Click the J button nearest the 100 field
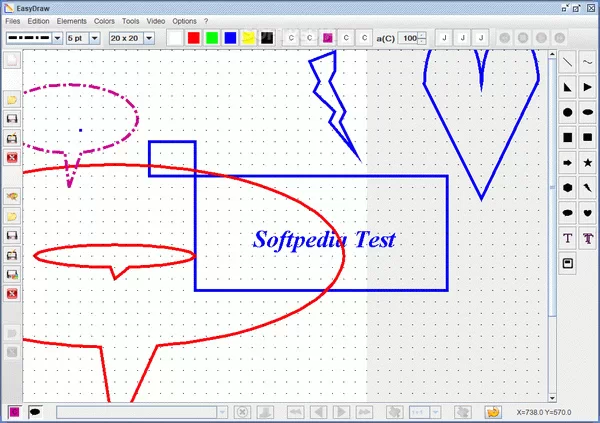 click(x=444, y=38)
